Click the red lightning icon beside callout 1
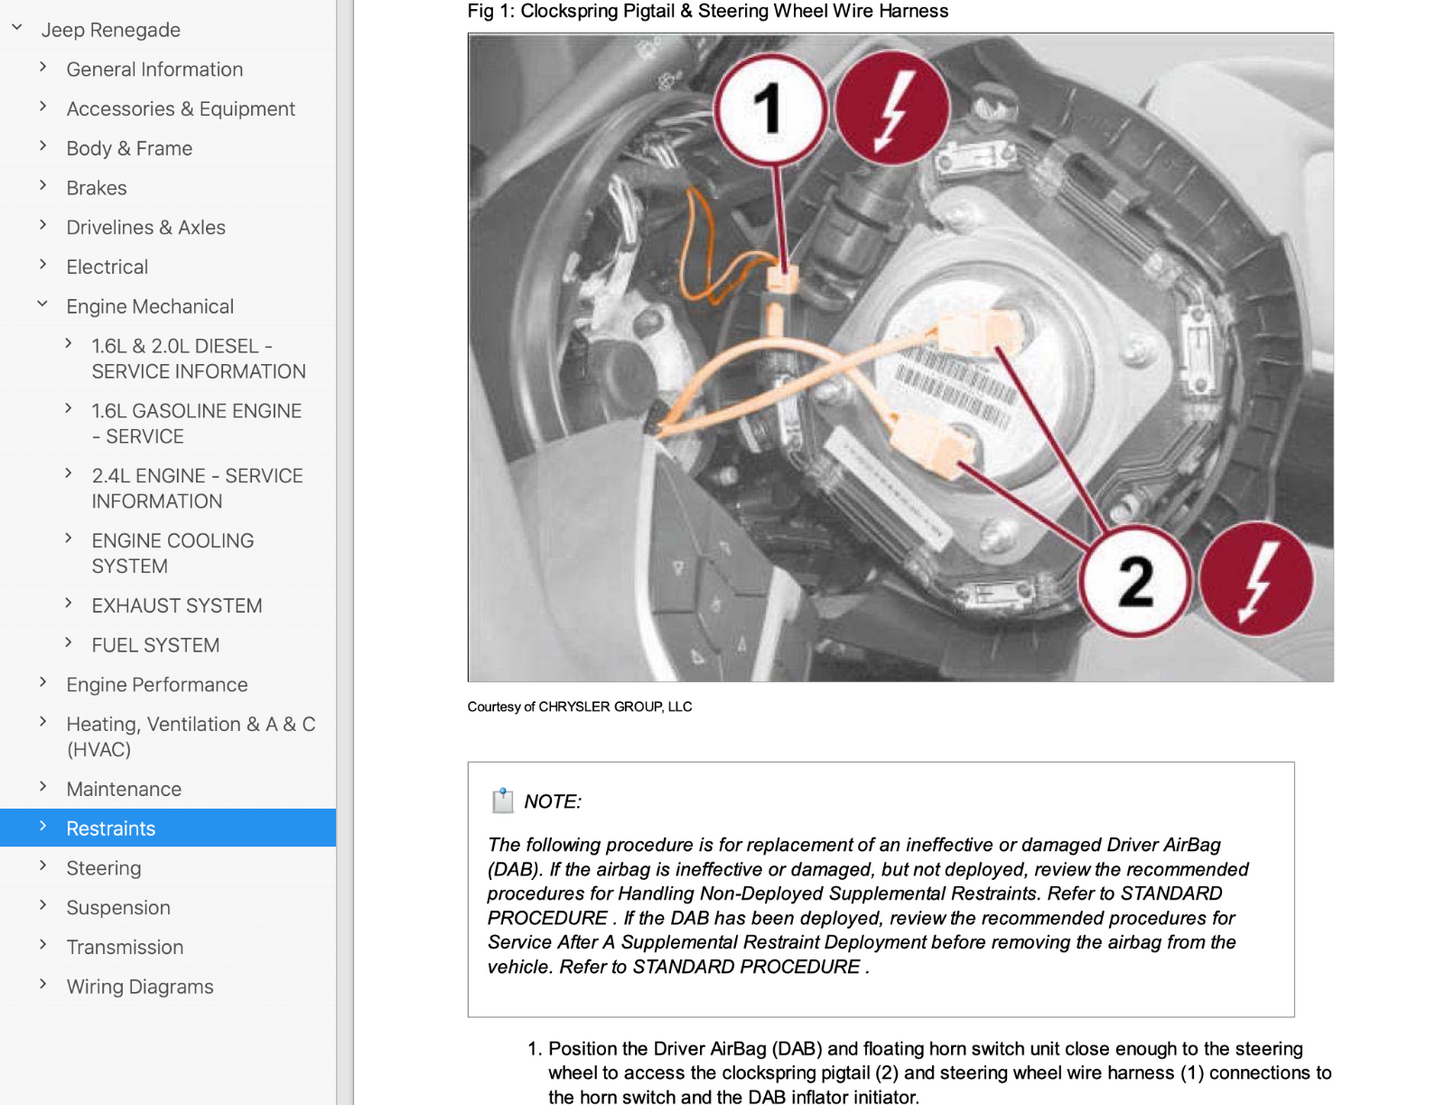 891,109
